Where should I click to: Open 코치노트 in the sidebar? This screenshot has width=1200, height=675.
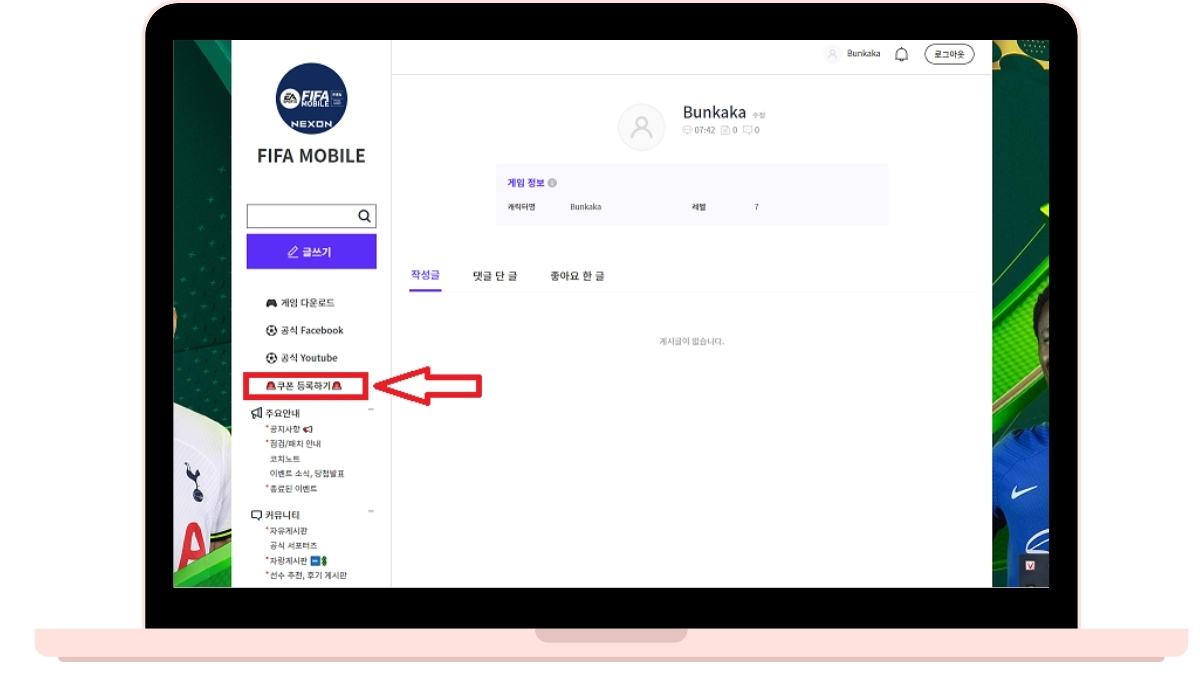285,459
